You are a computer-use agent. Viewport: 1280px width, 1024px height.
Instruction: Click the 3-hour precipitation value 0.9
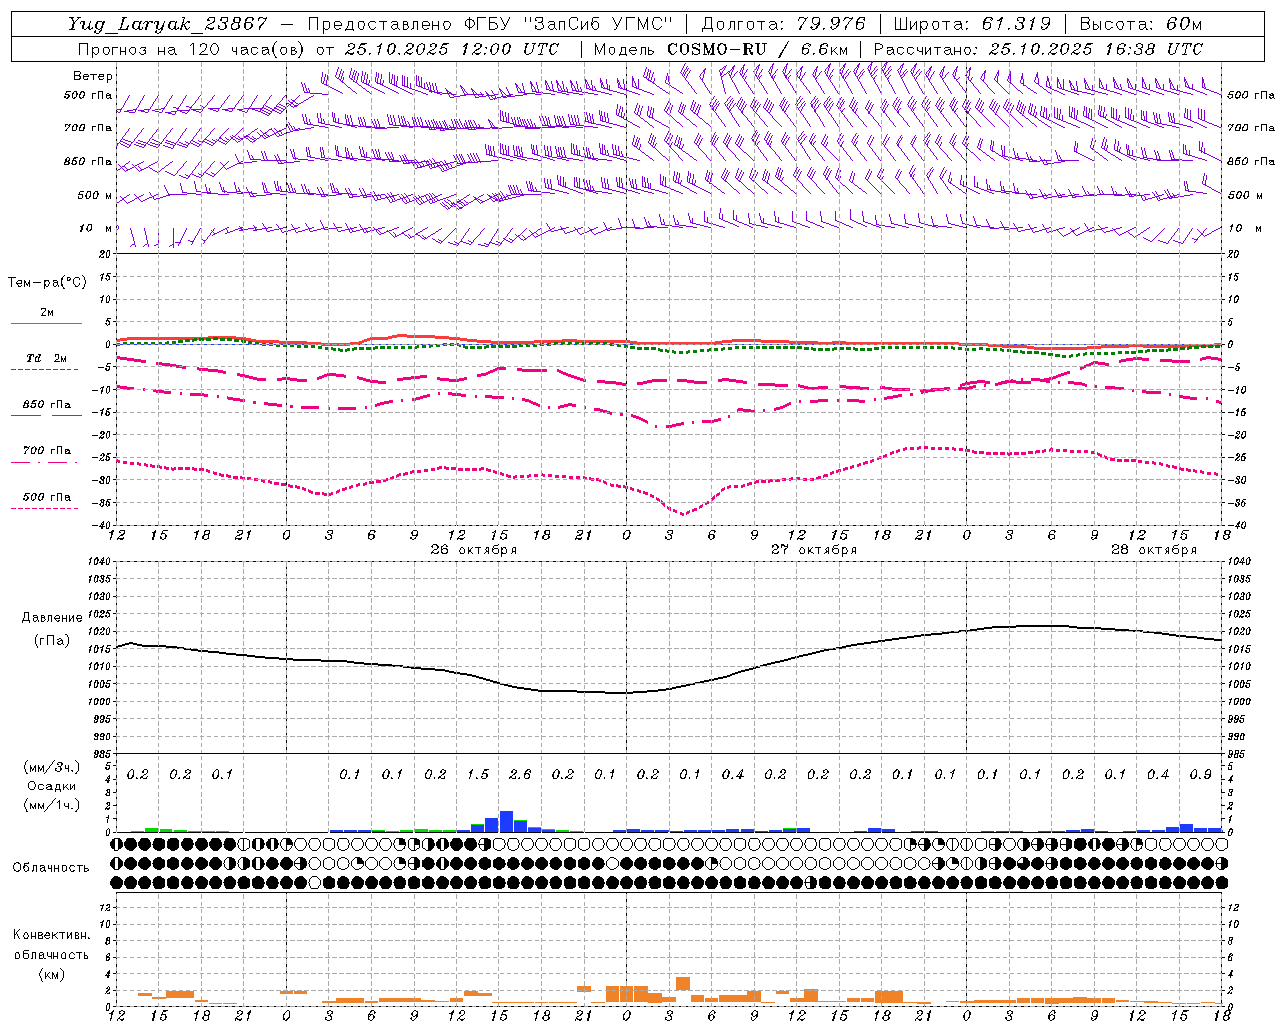point(1201,774)
